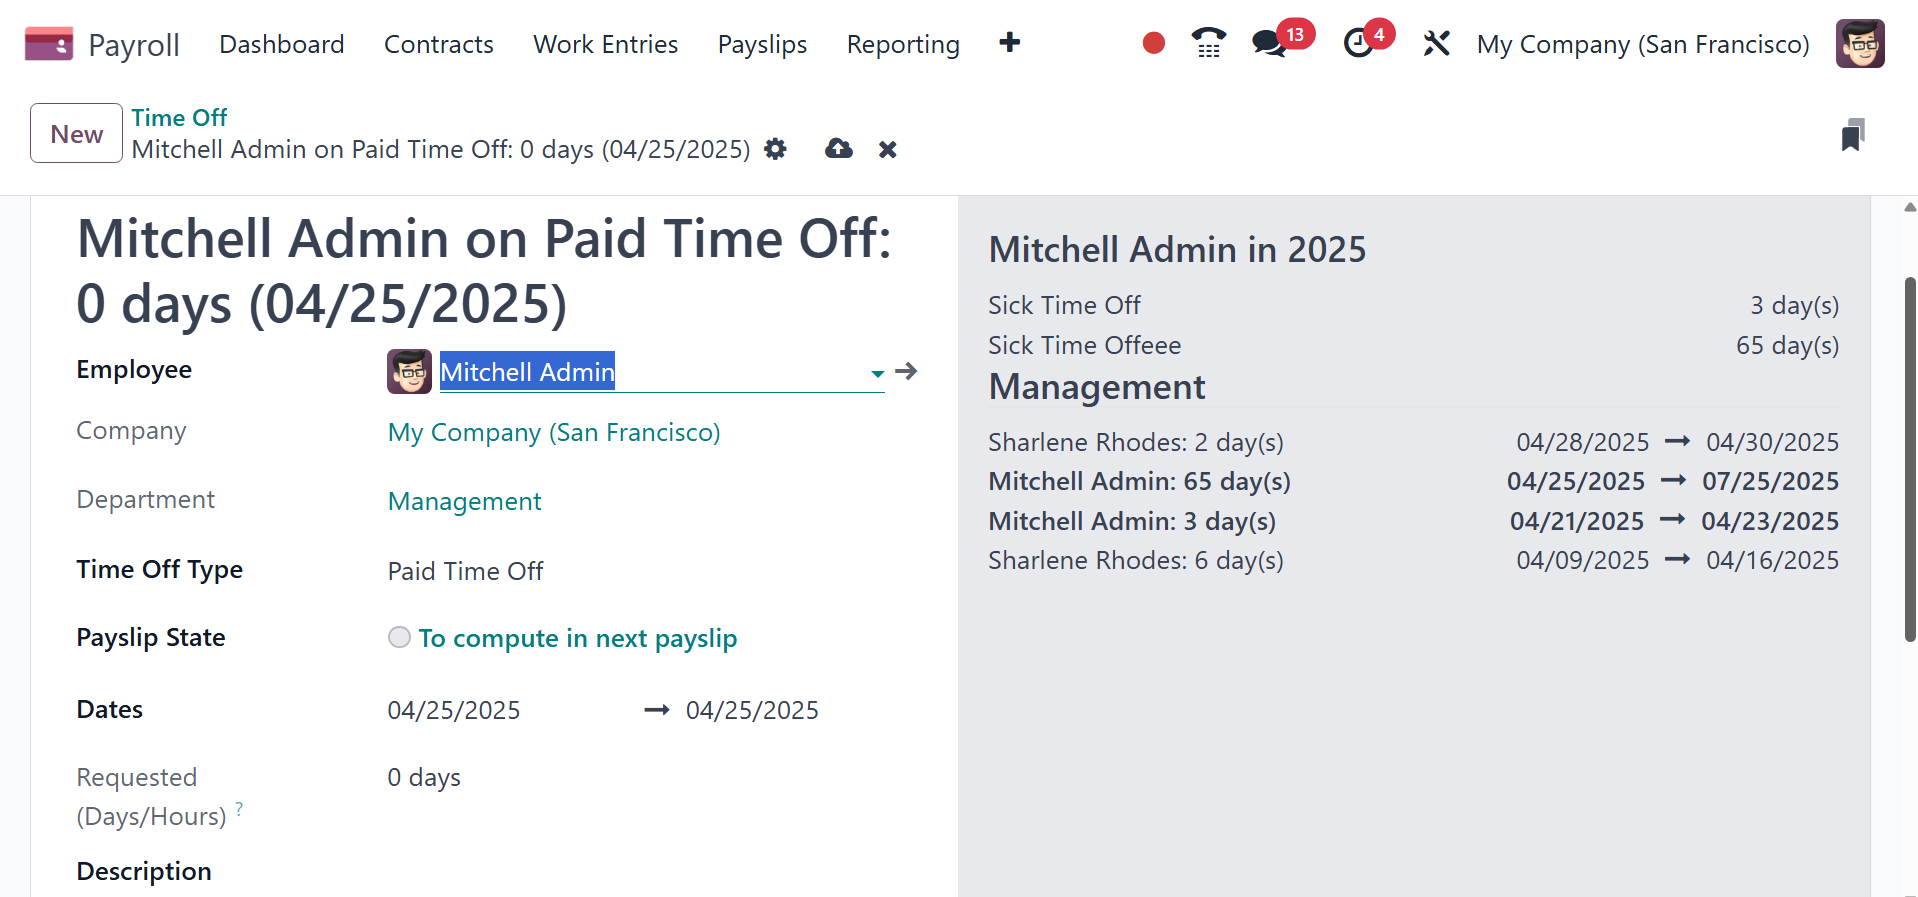Open the company switcher My Company (San Francisco)
1918x897 pixels.
coord(1642,44)
